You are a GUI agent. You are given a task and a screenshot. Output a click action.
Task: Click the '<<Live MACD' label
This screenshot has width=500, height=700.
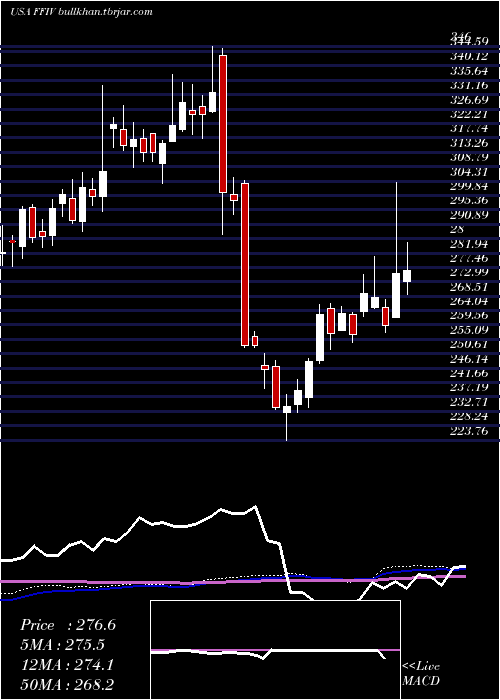tap(421, 674)
